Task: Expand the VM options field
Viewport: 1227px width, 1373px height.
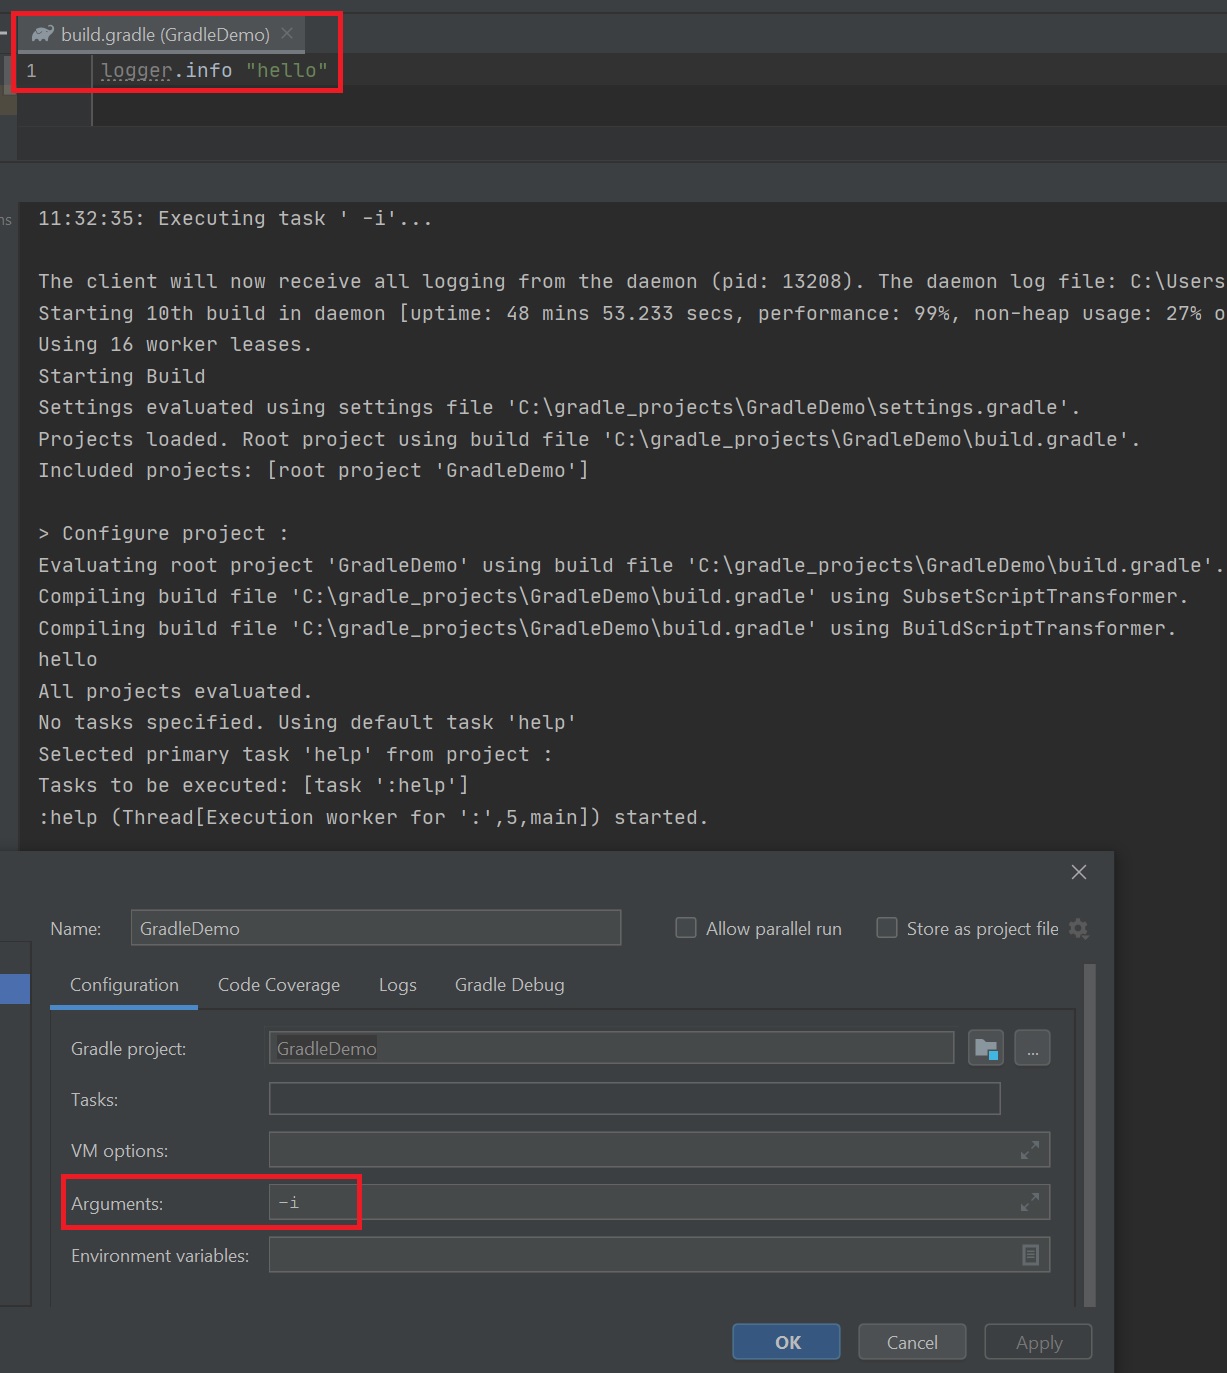Action: pyautogui.click(x=1029, y=1151)
